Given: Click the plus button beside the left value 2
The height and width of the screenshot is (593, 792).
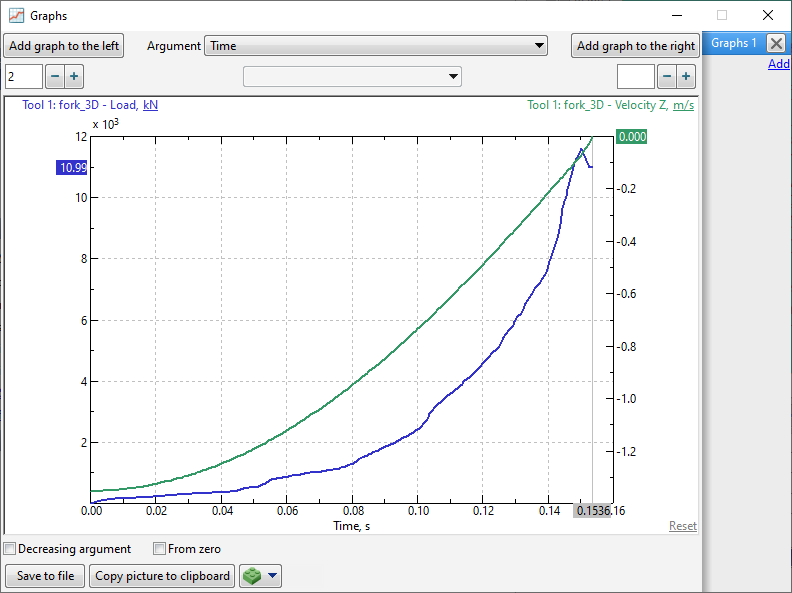Looking at the screenshot, I should point(74,77).
